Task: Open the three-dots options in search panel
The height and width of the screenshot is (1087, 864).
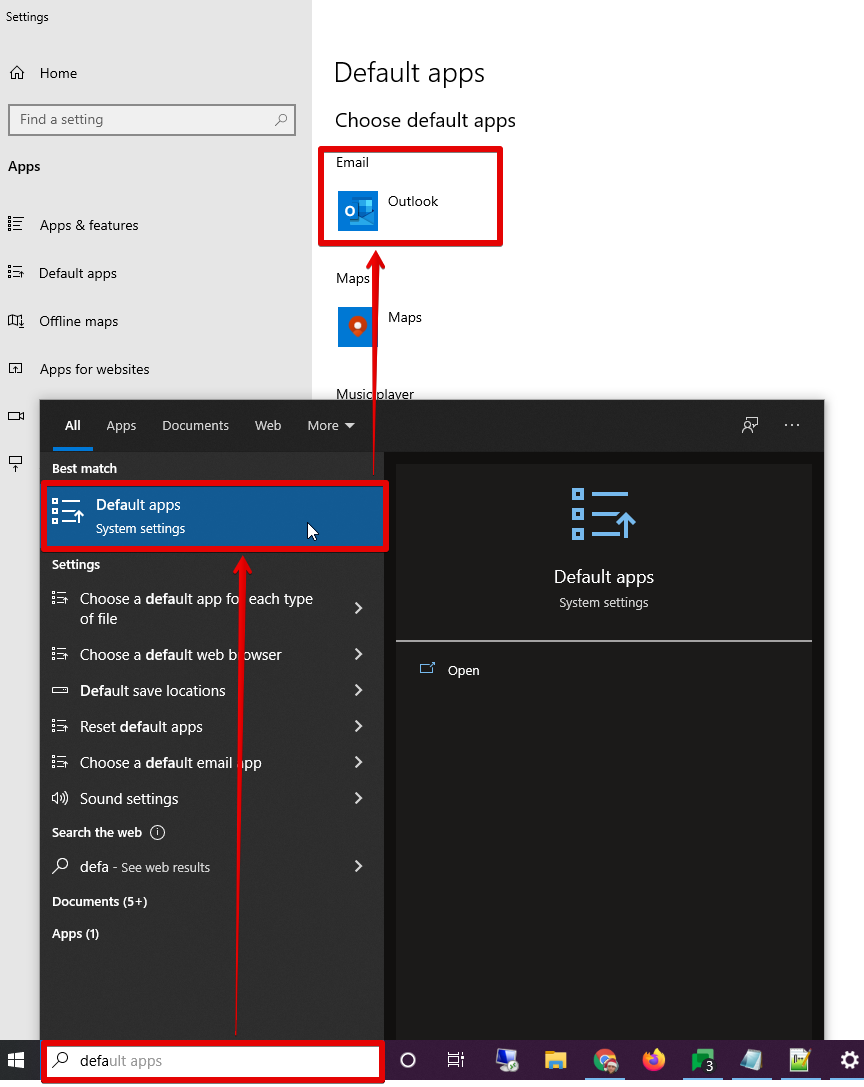Action: tap(792, 425)
